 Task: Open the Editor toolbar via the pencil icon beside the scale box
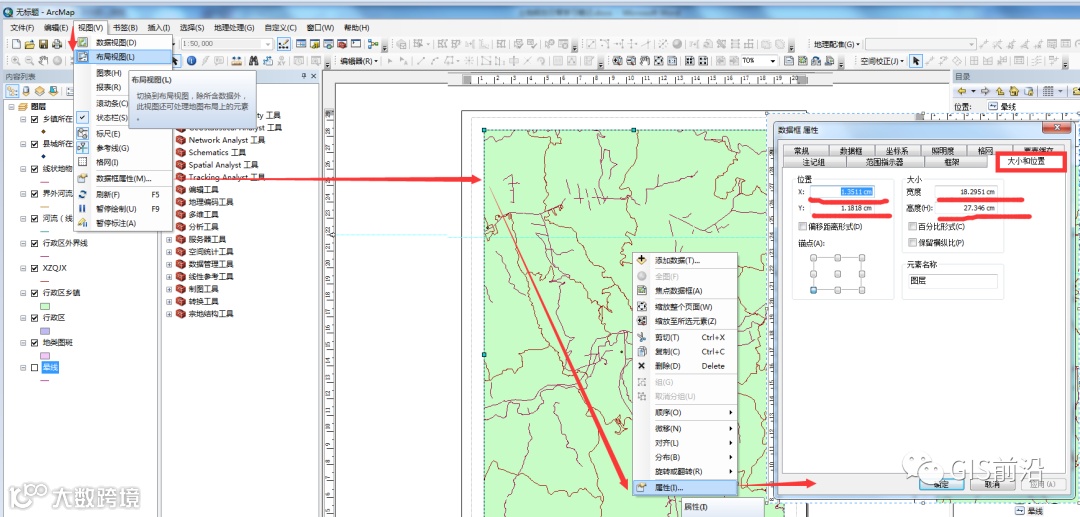(283, 44)
